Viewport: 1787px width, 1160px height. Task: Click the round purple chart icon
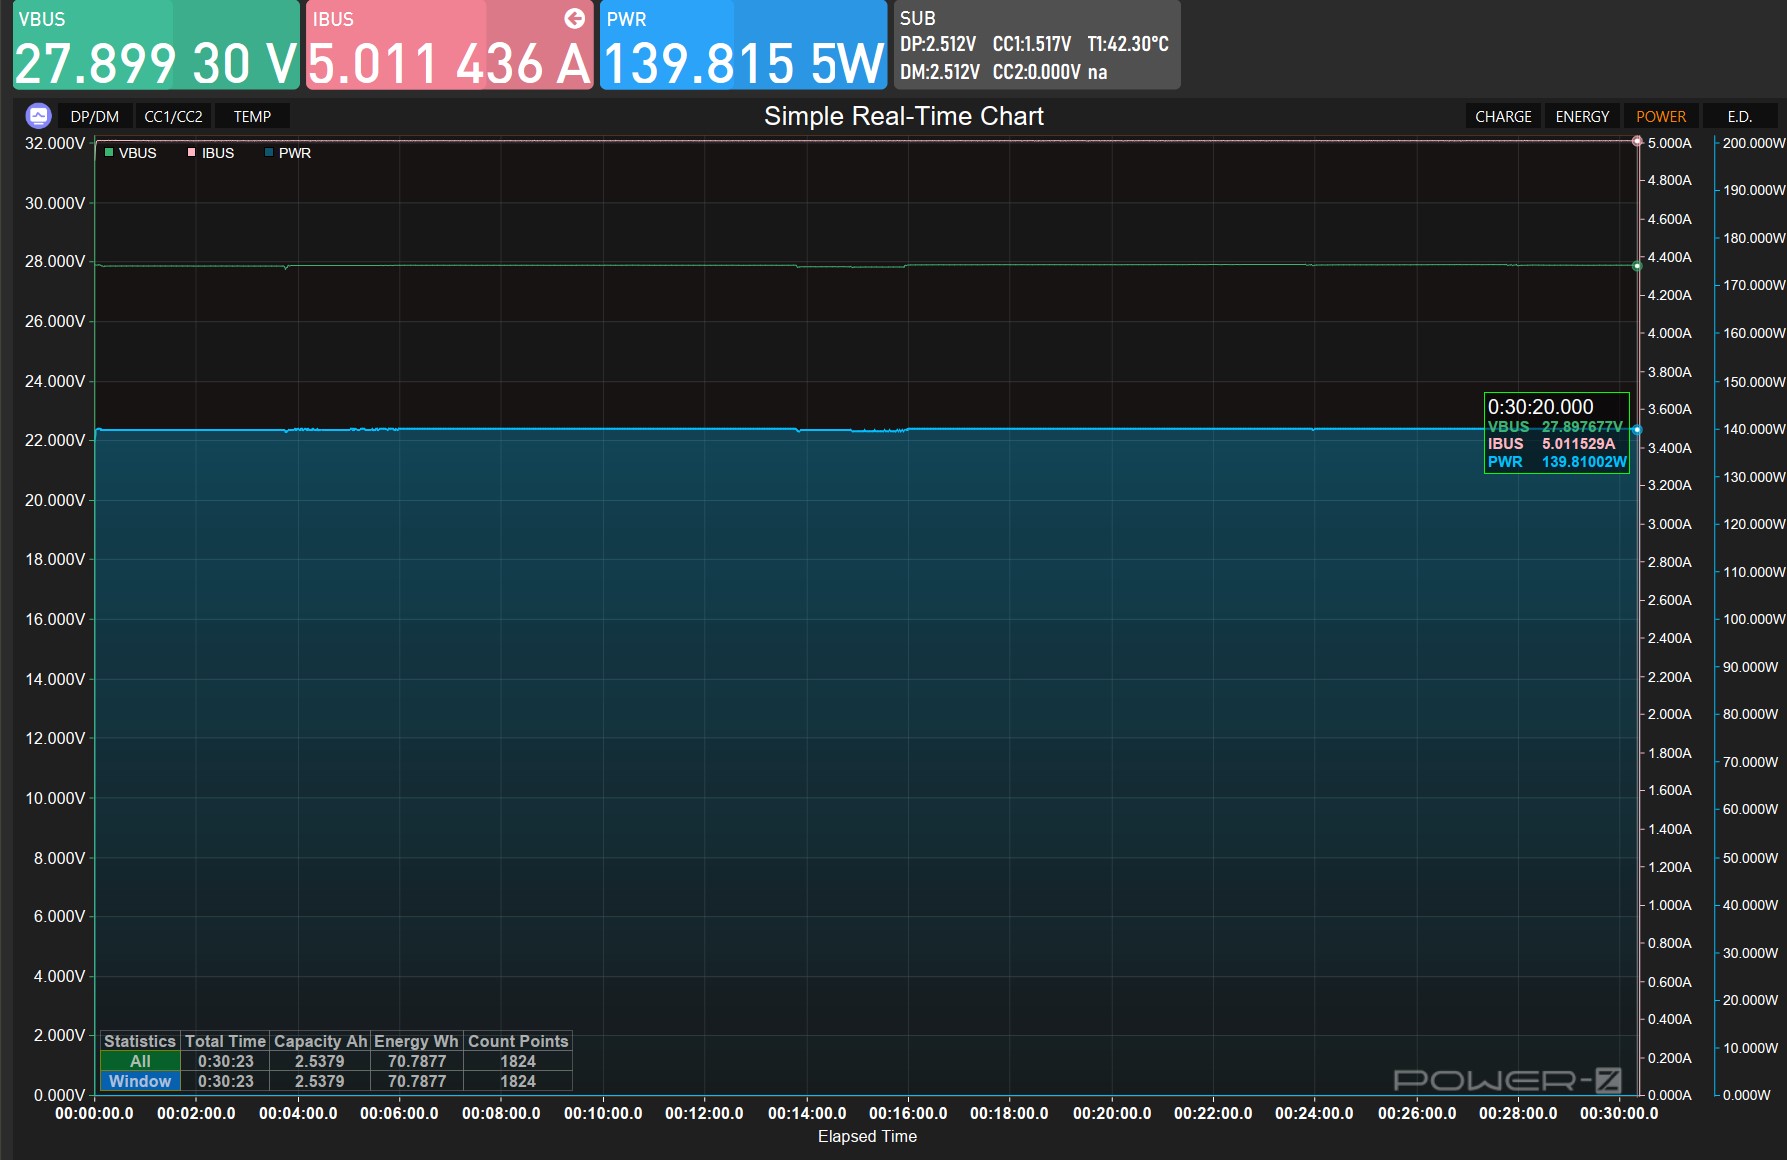coord(38,116)
